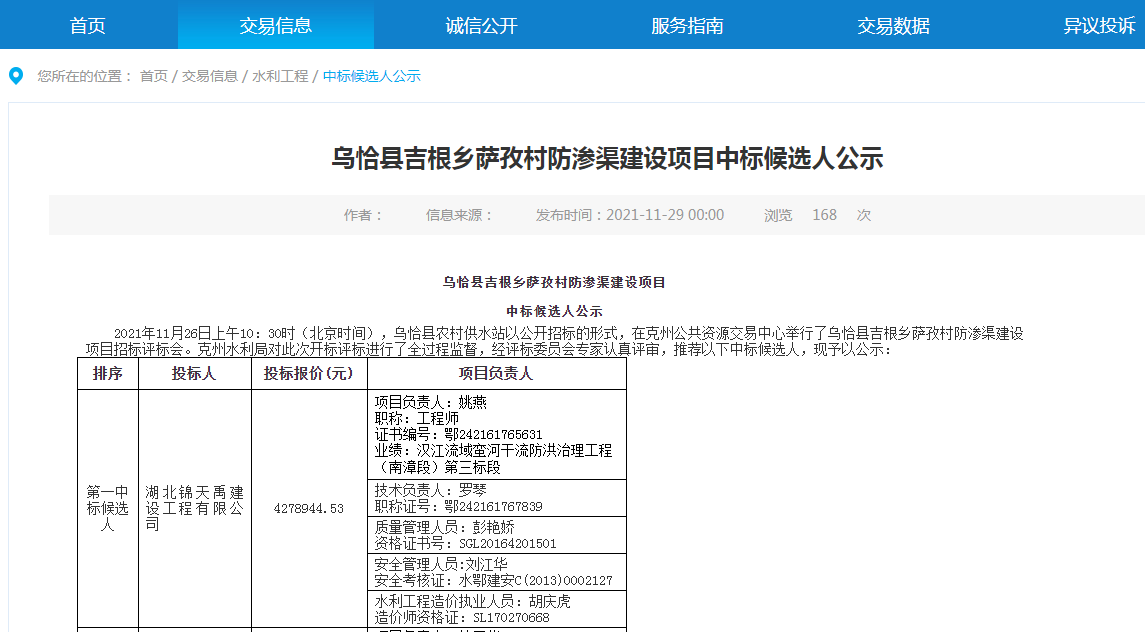Image resolution: width=1145 pixels, height=632 pixels.
Task: Click the 项目负责人 column header
Action: tap(496, 374)
